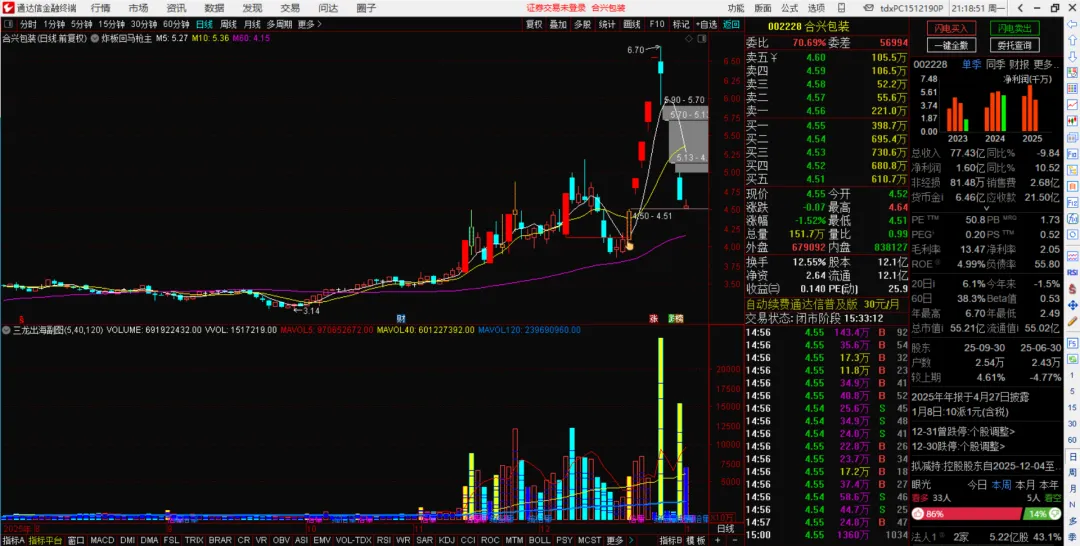Viewport: 1080px width, 546px height.
Task: Open the 复权 dropdown
Action: [x=534, y=24]
